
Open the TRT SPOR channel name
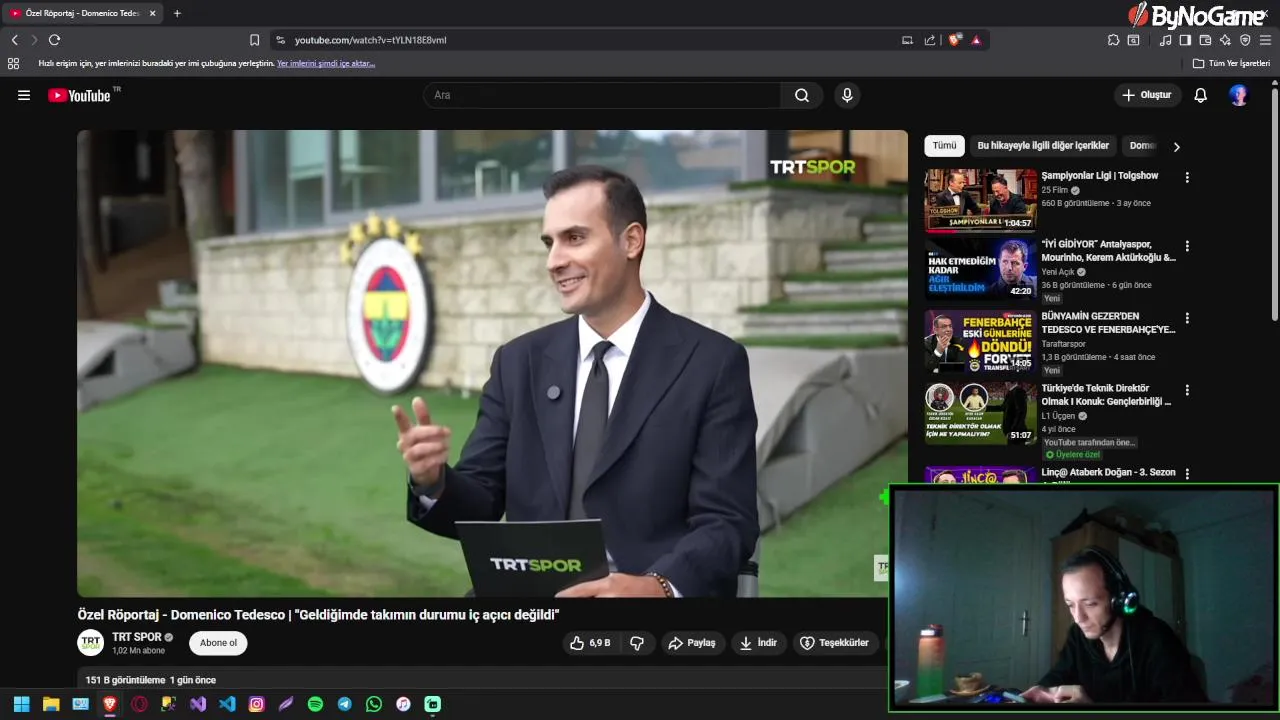pos(137,637)
